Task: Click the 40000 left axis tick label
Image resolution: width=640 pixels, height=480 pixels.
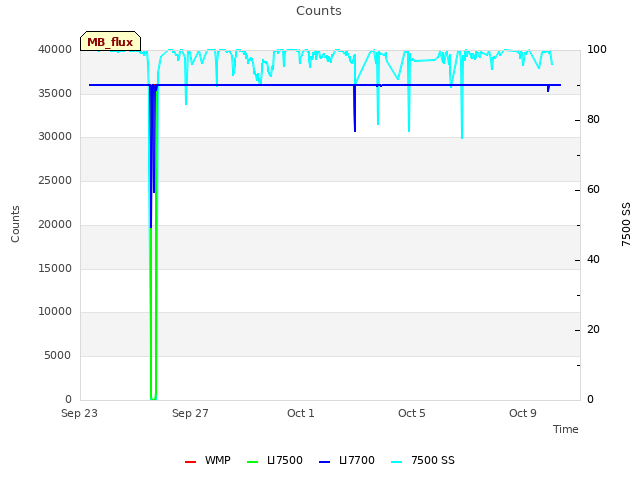Action: [55, 49]
